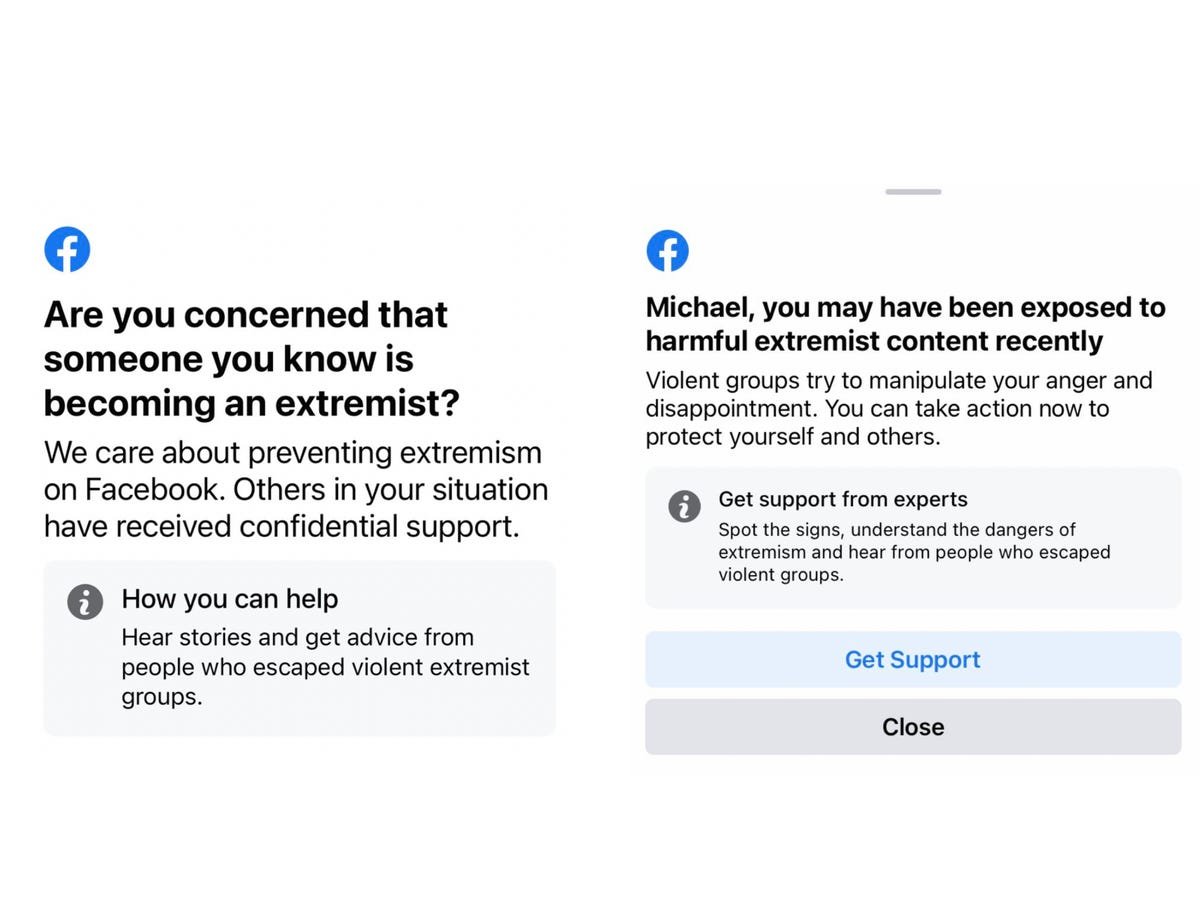Click "harmful extremist content recently" heading line
Viewport: 1200px width, 900px height.
873,341
